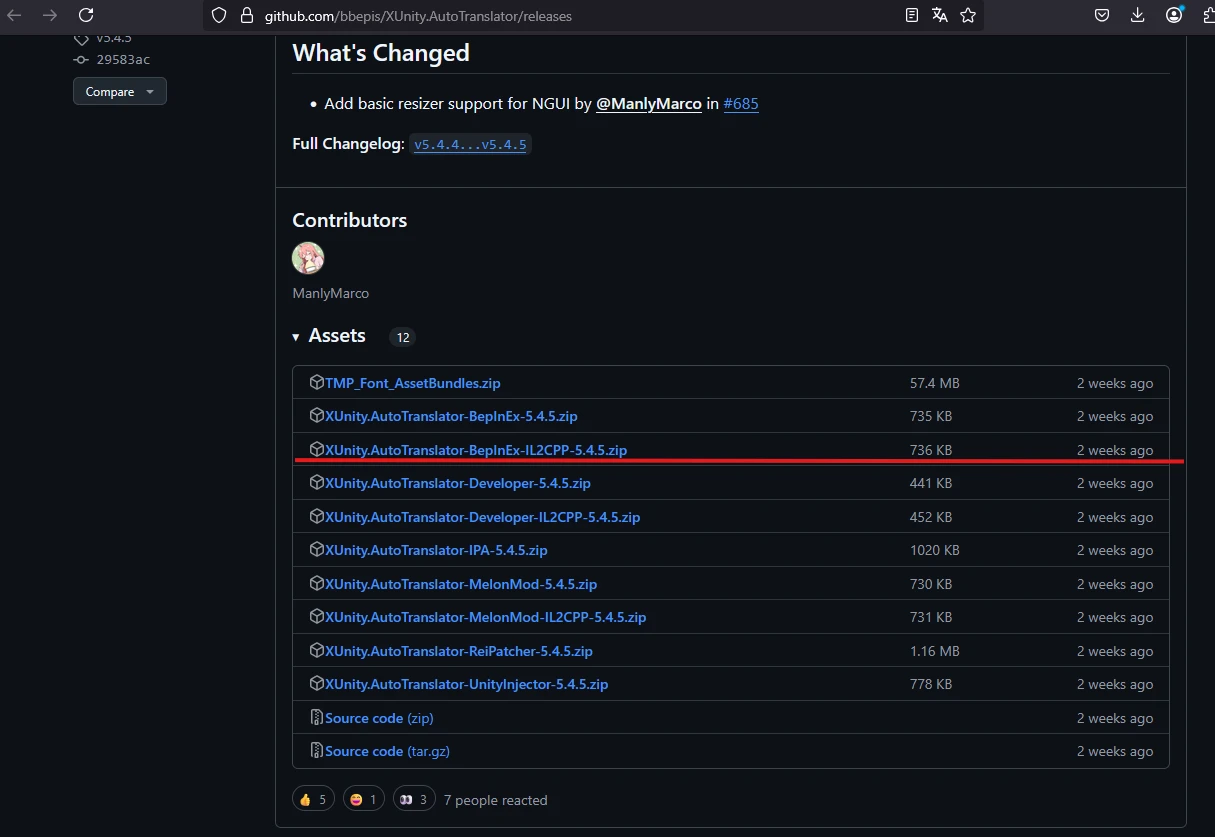Open pull request #685 link

741,104
